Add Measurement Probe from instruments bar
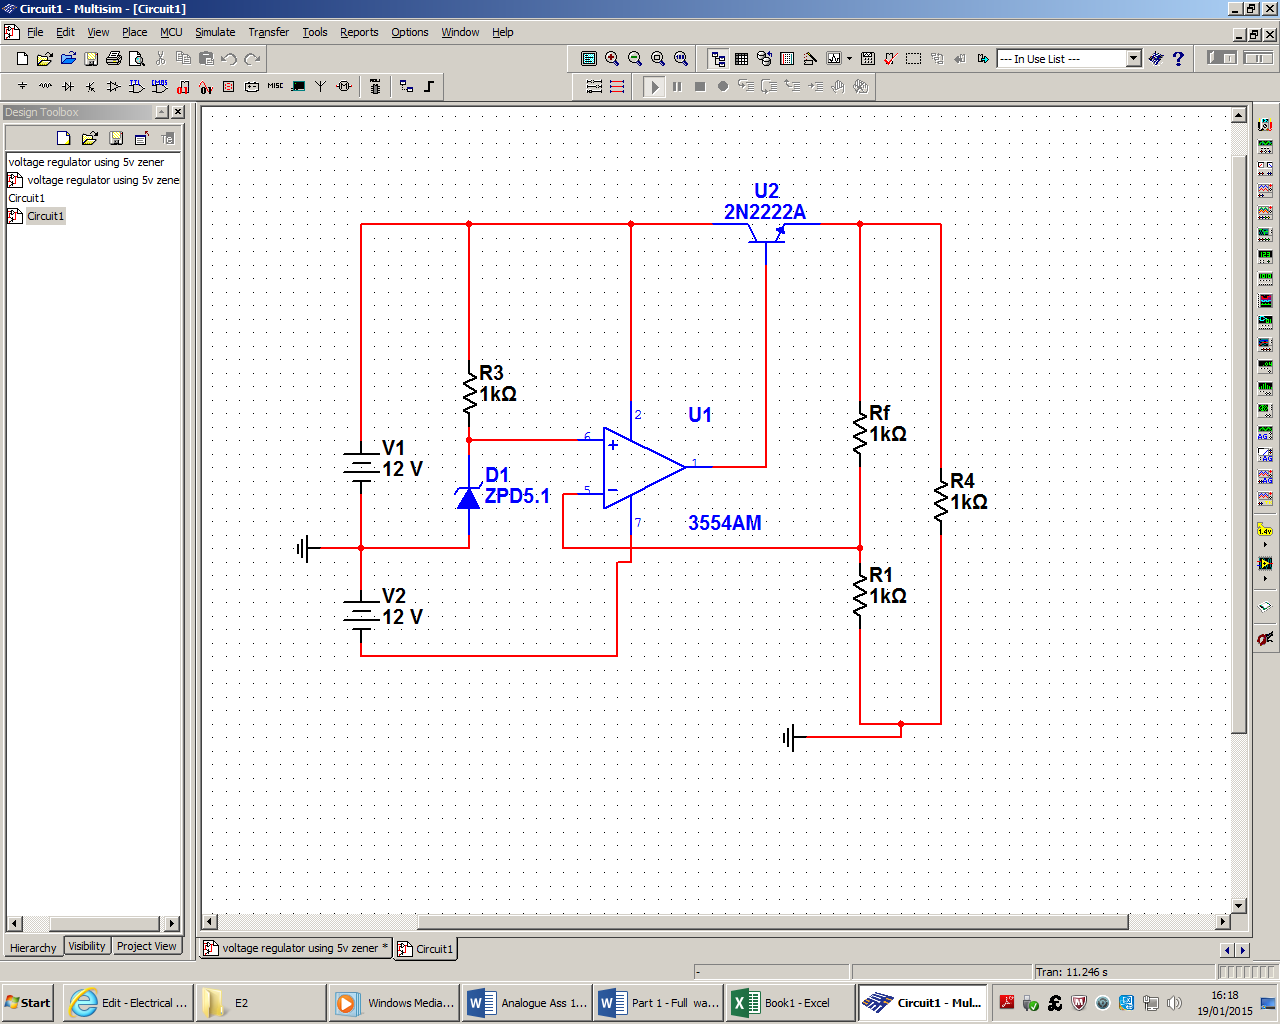Screen dimensions: 1280x1024 tap(1265, 531)
